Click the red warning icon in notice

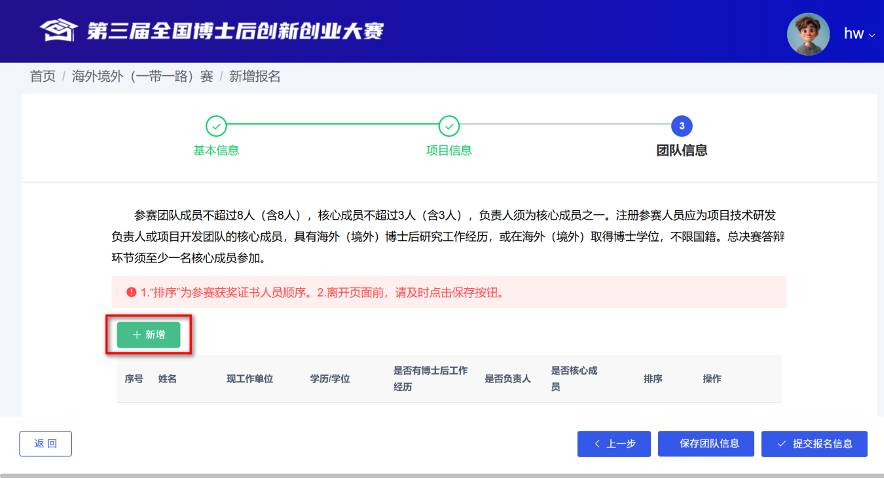[131, 292]
